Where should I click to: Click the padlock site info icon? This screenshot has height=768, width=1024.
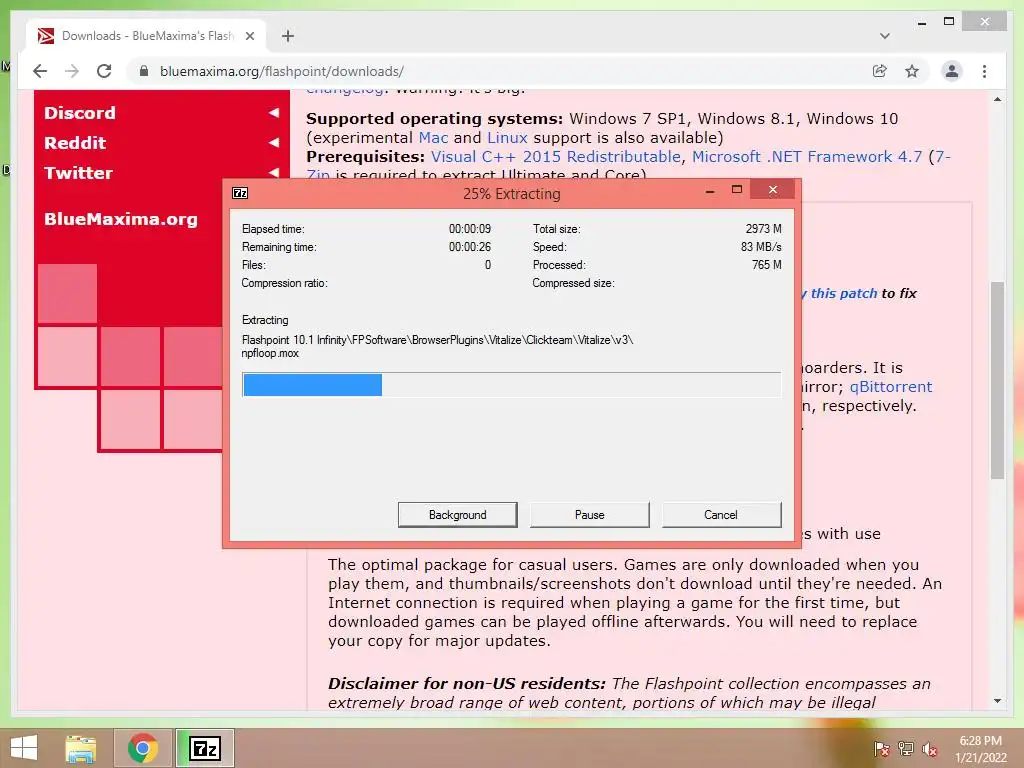pos(144,71)
